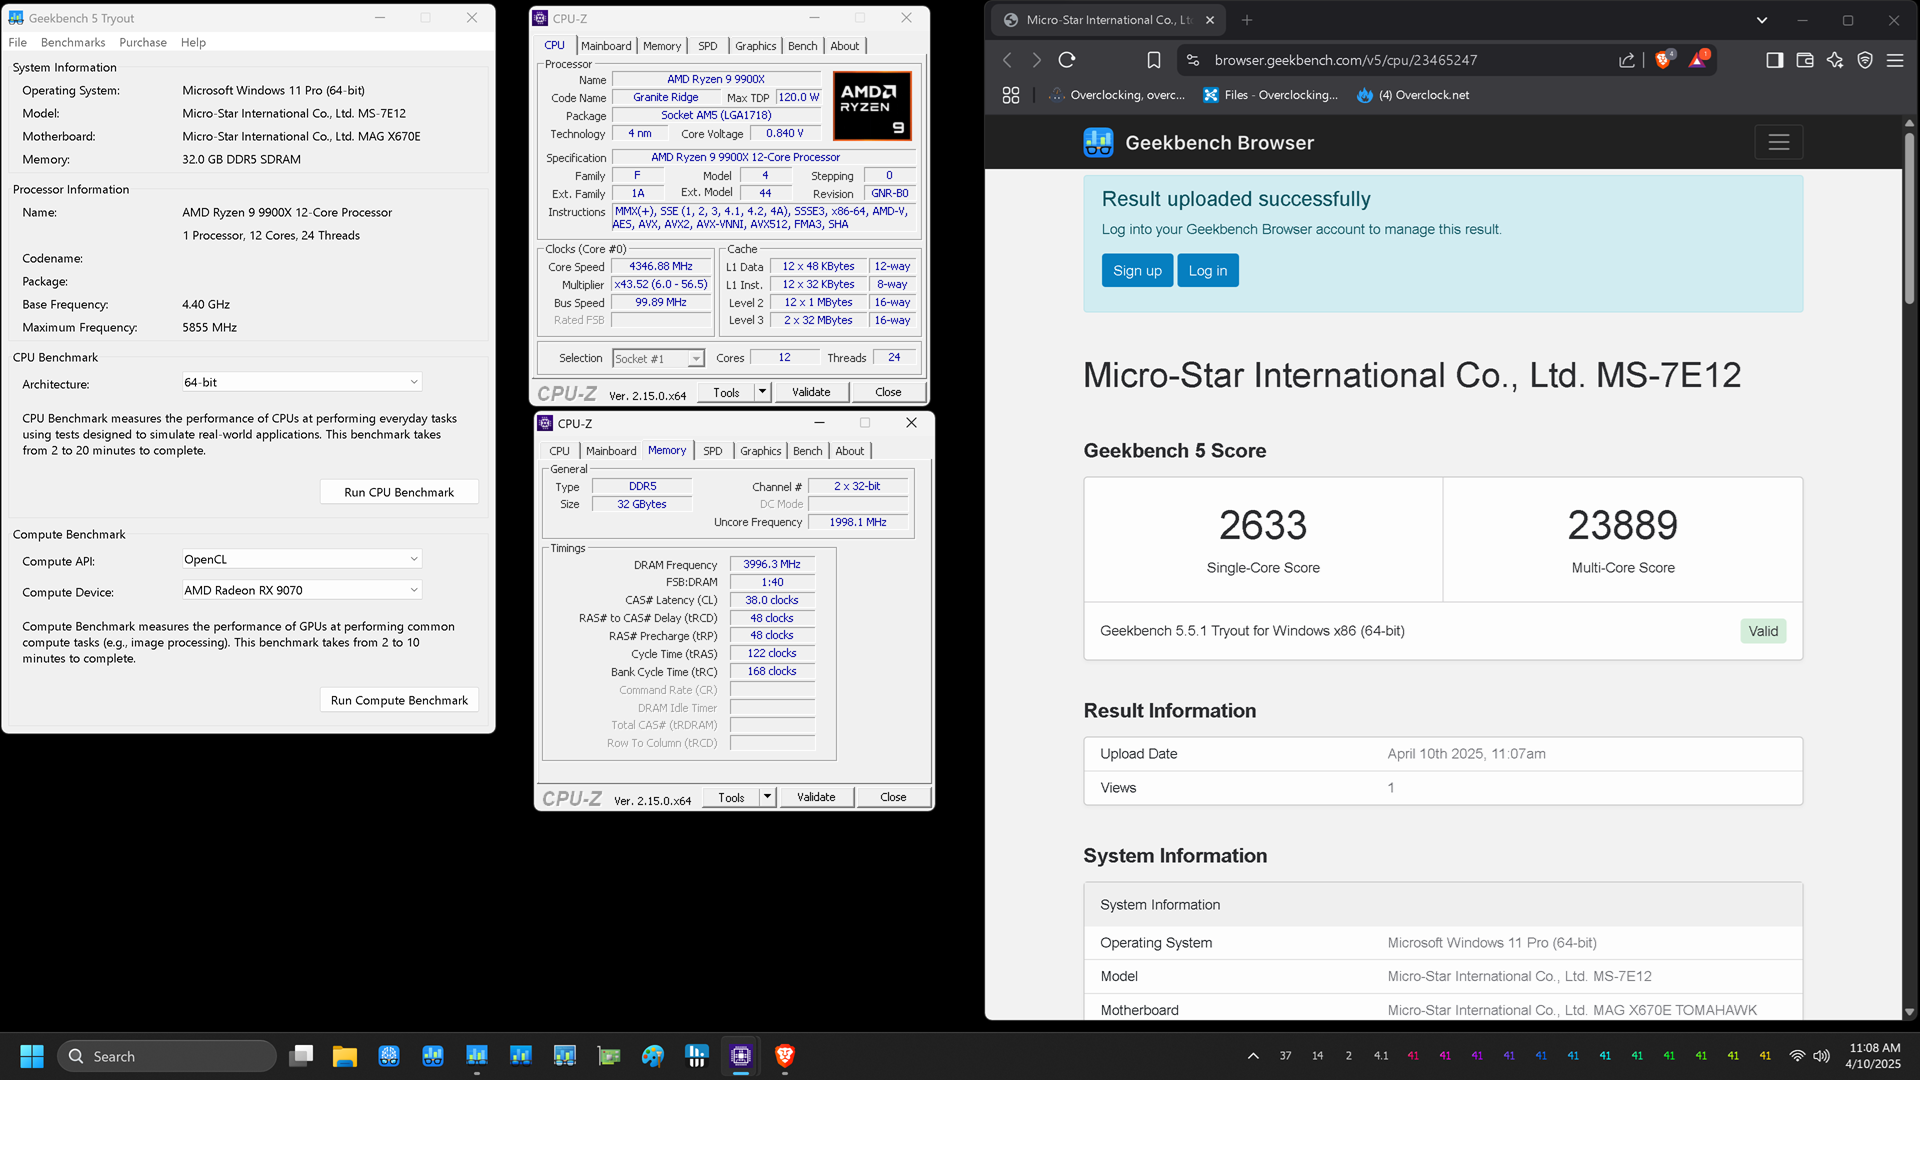Viewport: 1920px width, 1164px height.
Task: Click Run CPU Benchmark button
Action: tap(399, 492)
